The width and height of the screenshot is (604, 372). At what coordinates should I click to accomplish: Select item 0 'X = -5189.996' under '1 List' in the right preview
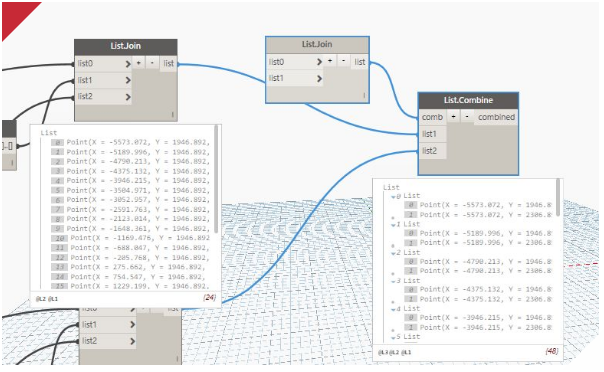click(x=478, y=233)
